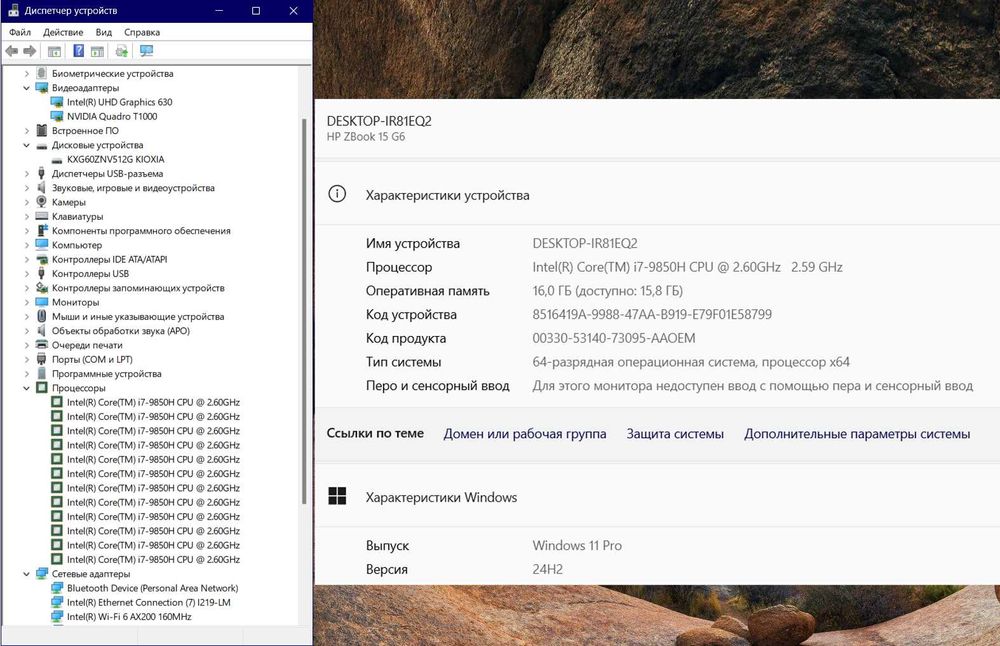
Task: Open Дополнительные параметры системы link
Action: pos(857,434)
